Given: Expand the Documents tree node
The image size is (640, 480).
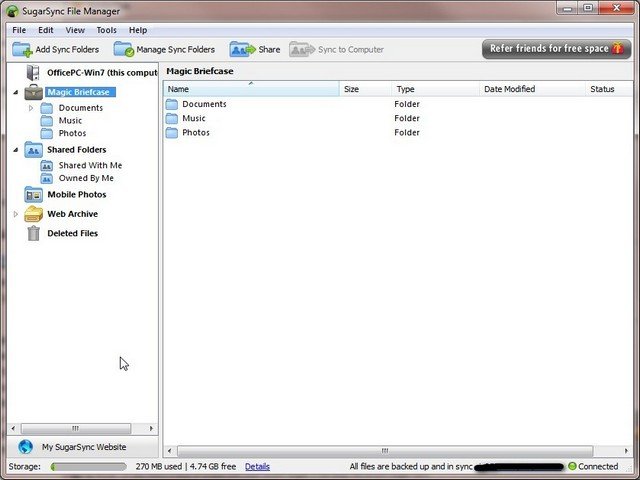Looking at the screenshot, I should pos(31,108).
